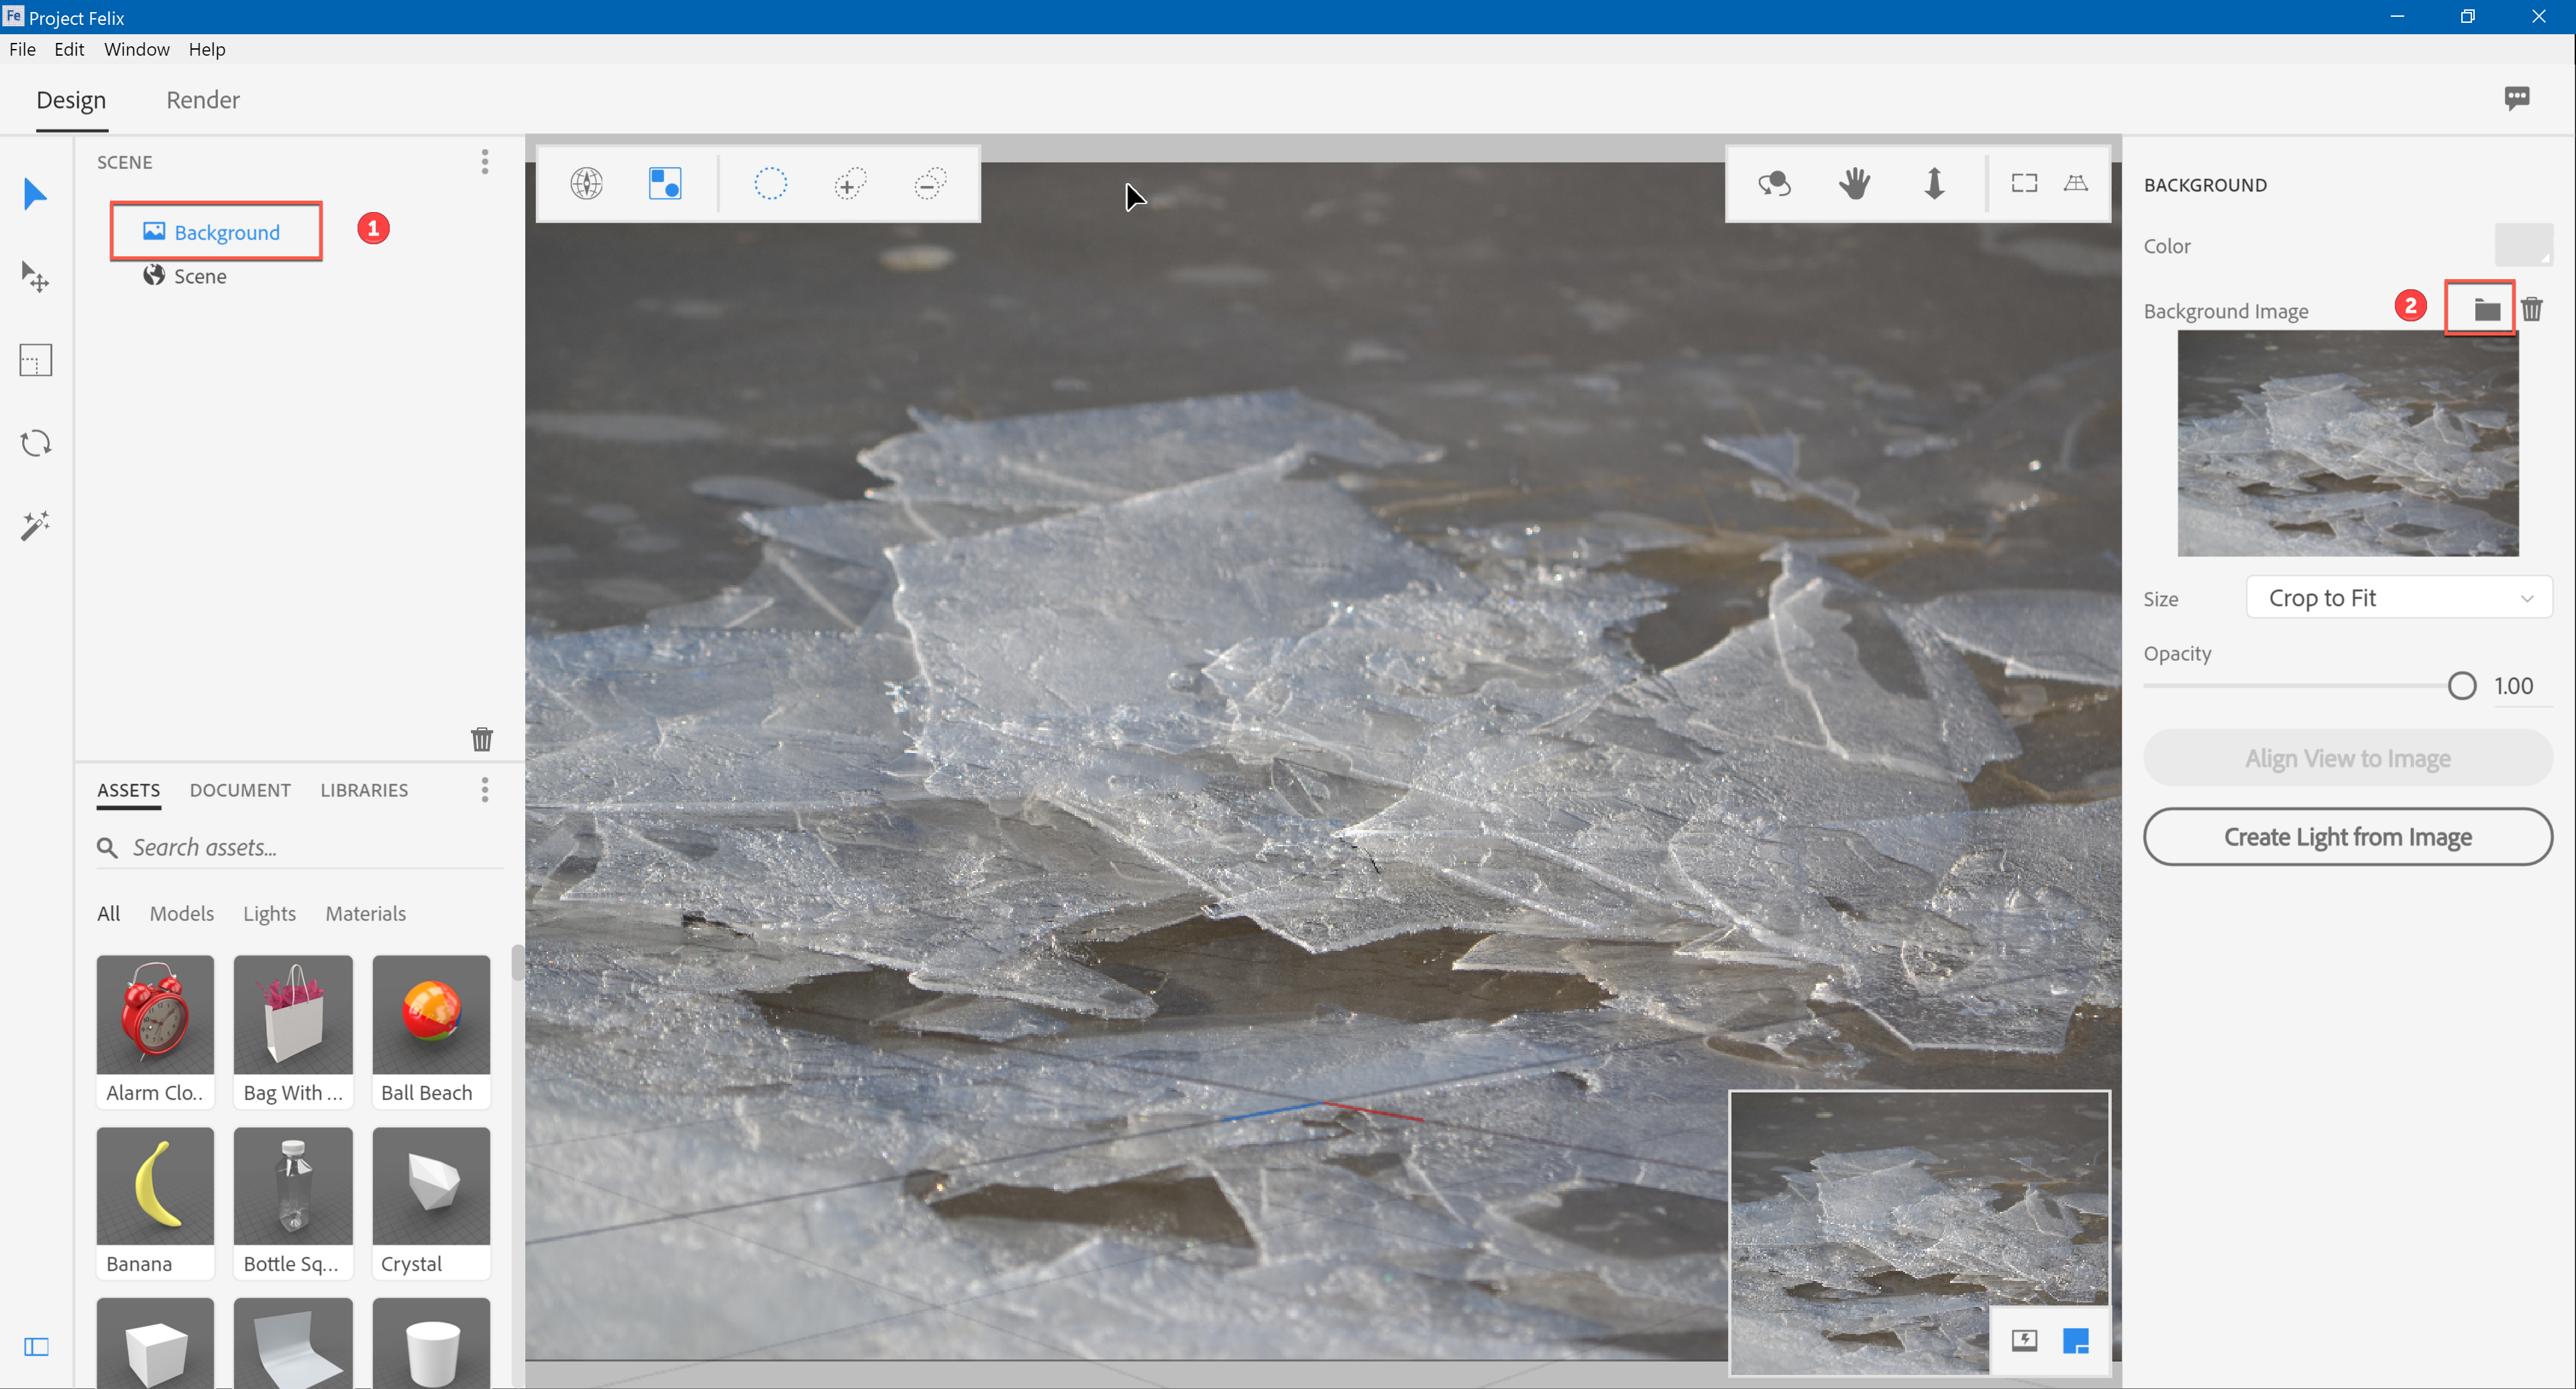Select the arrow Select tool in left sidebar
This screenshot has height=1389, width=2576.
click(35, 193)
